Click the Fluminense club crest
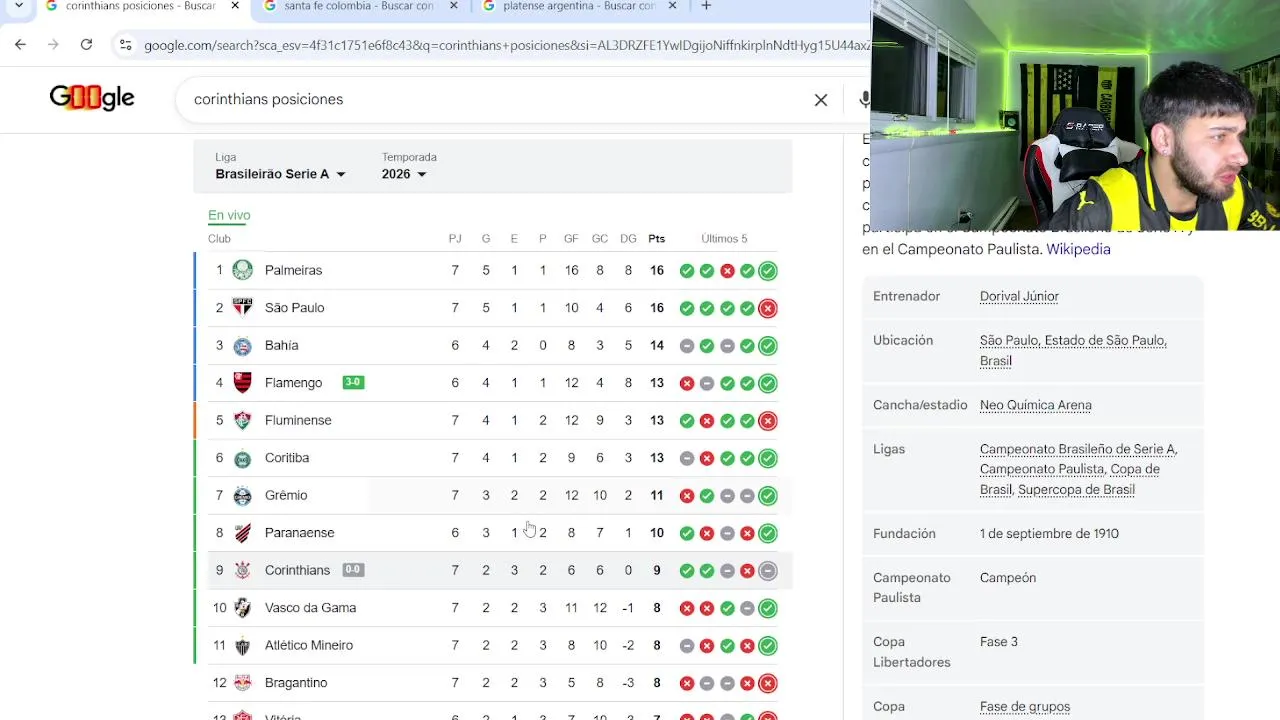This screenshot has height=720, width=1280. (242, 420)
